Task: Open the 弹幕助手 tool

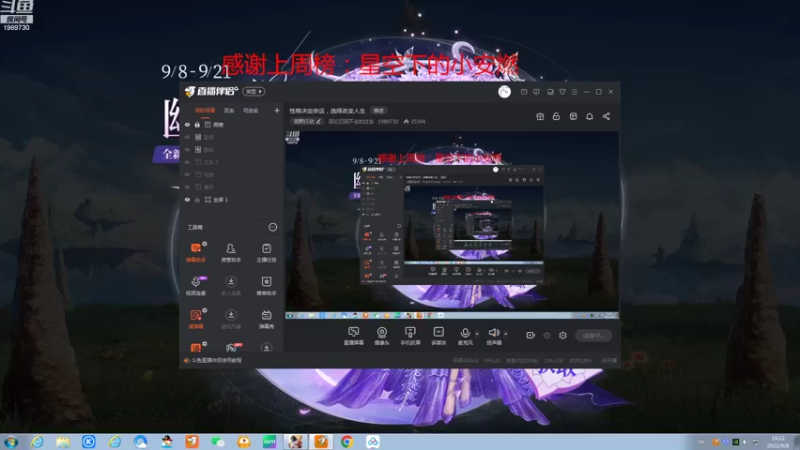Action: click(x=196, y=253)
